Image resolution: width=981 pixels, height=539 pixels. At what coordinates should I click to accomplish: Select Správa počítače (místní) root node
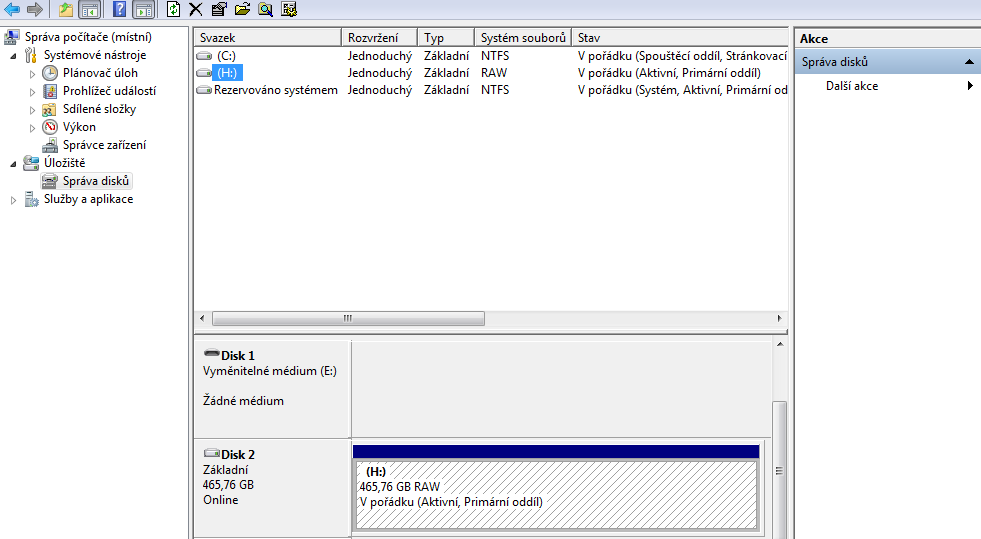(x=88, y=37)
